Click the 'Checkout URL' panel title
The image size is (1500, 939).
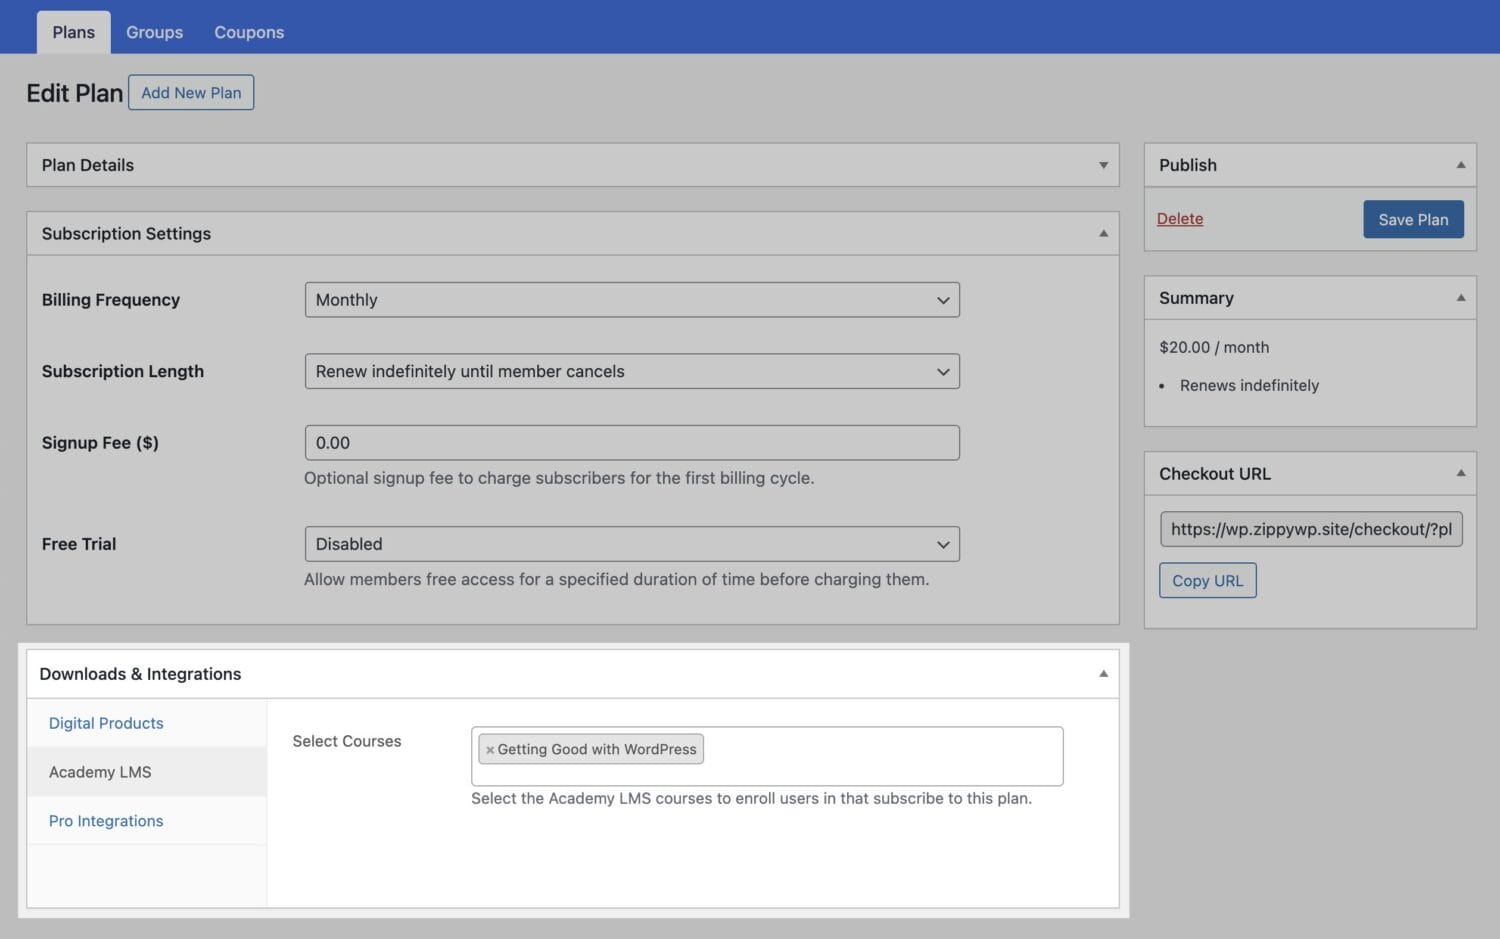(x=1215, y=474)
